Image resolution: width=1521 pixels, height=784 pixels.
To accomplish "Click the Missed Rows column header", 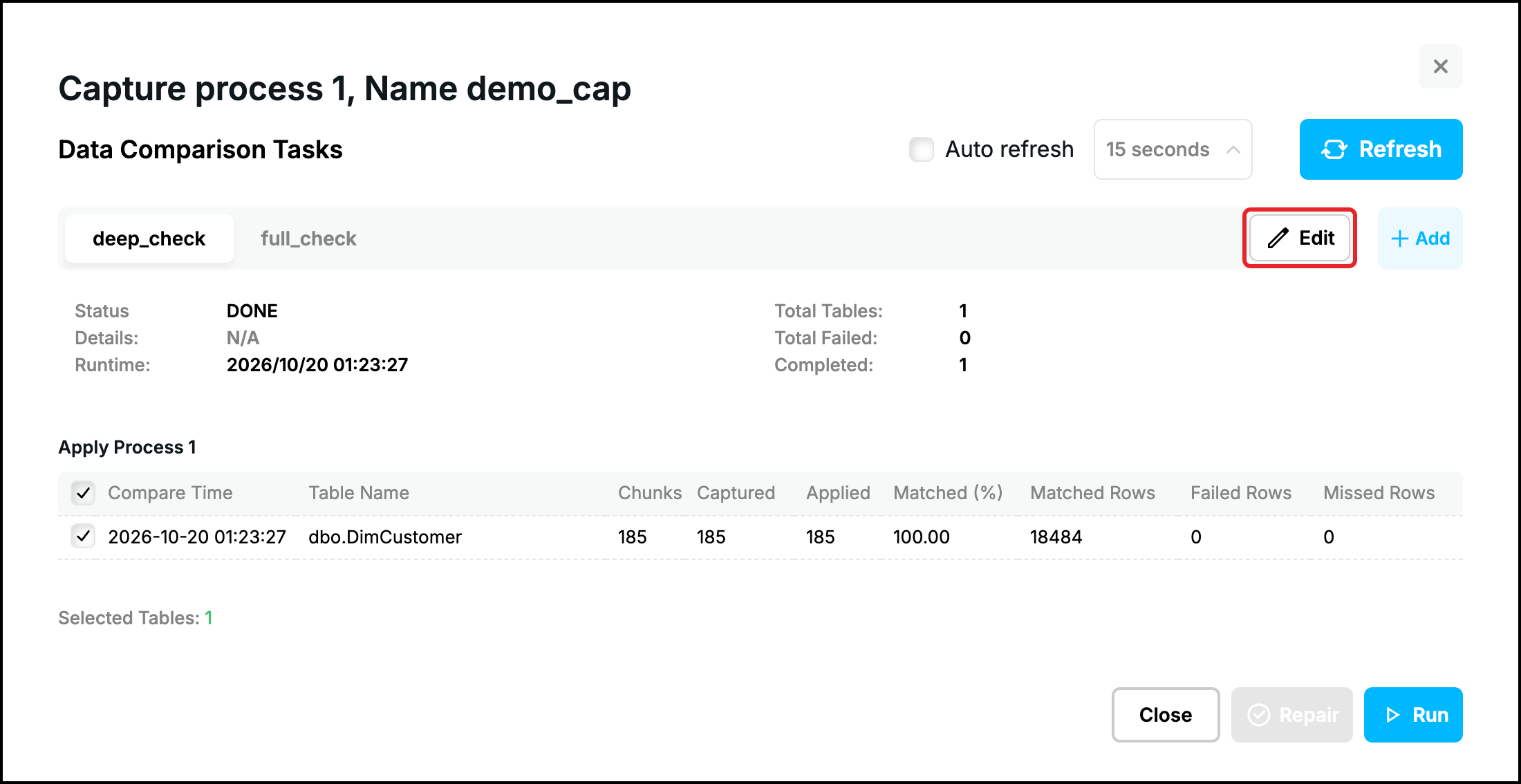I will [x=1379, y=493].
